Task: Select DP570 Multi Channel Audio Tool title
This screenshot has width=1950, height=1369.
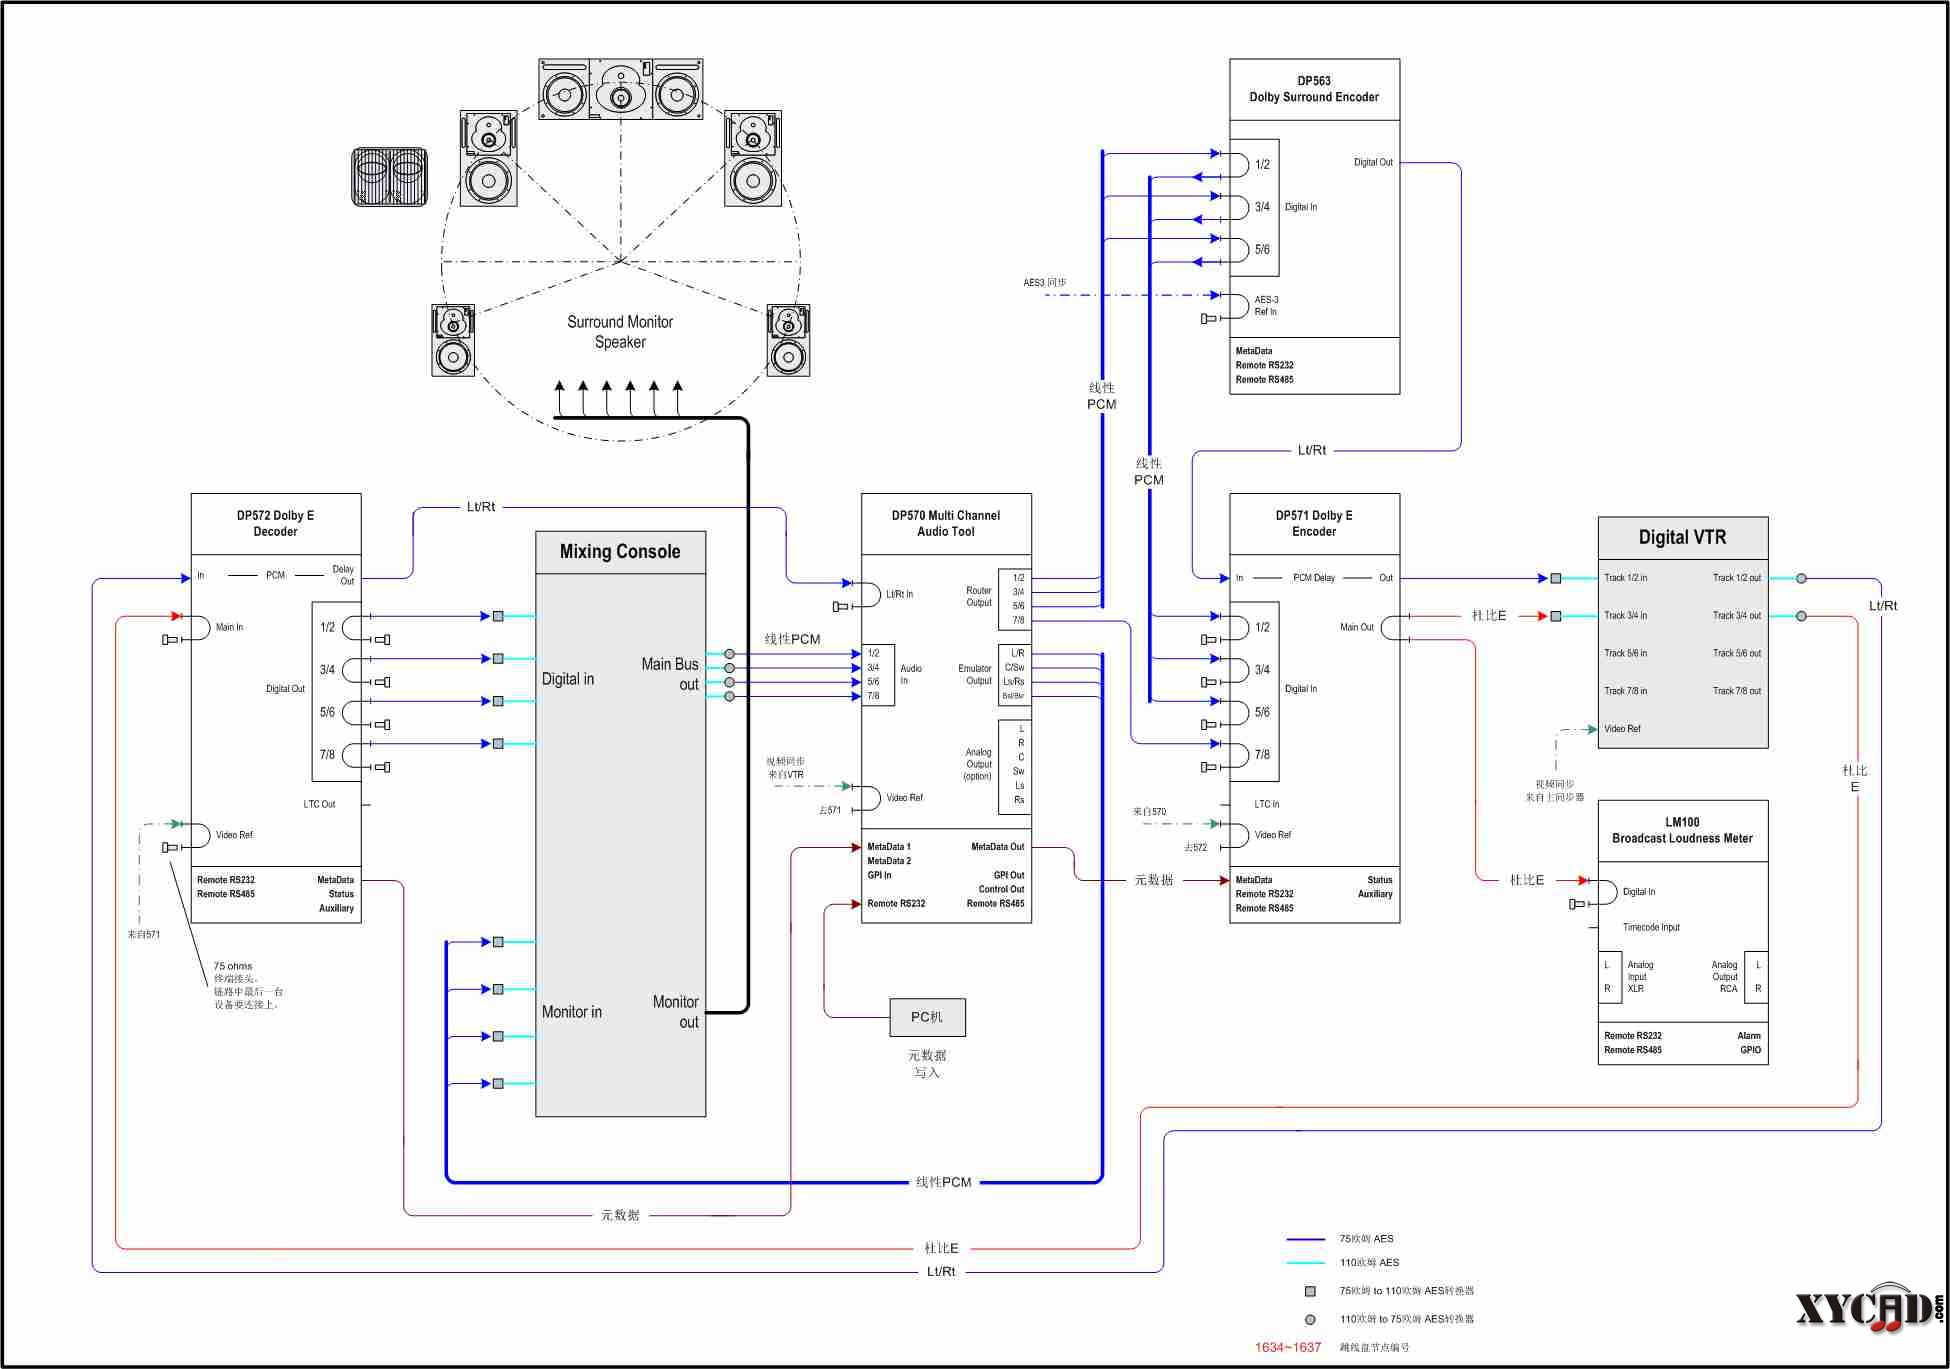Action: pyautogui.click(x=946, y=523)
